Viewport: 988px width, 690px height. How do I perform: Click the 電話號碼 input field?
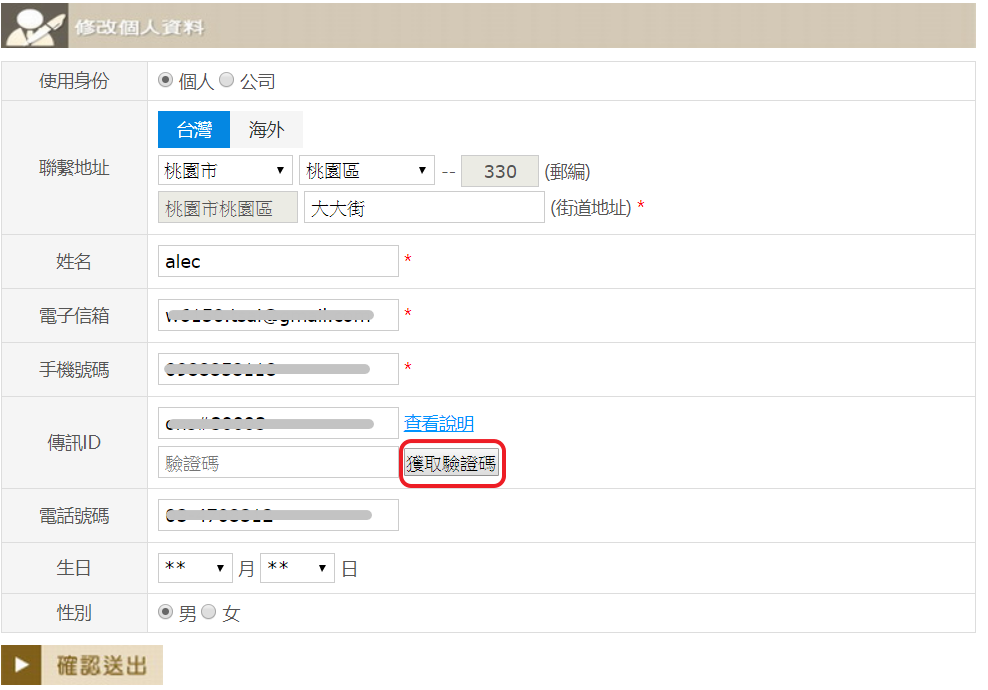pos(278,515)
